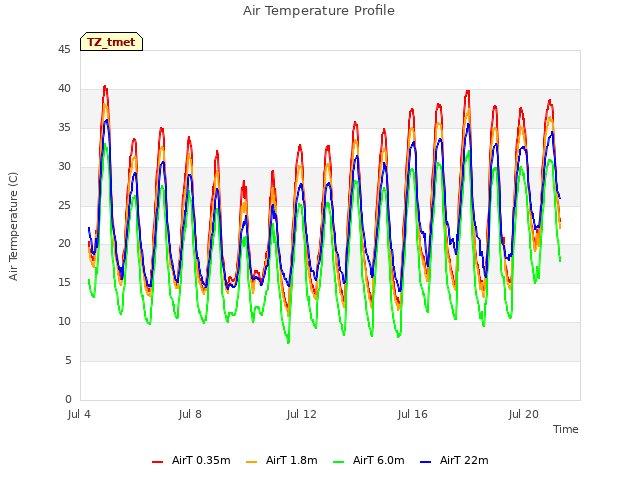Image resolution: width=640 pixels, height=480 pixels.
Task: Click the orange AirT 1.8m legend swatch
Action: click(x=252, y=462)
